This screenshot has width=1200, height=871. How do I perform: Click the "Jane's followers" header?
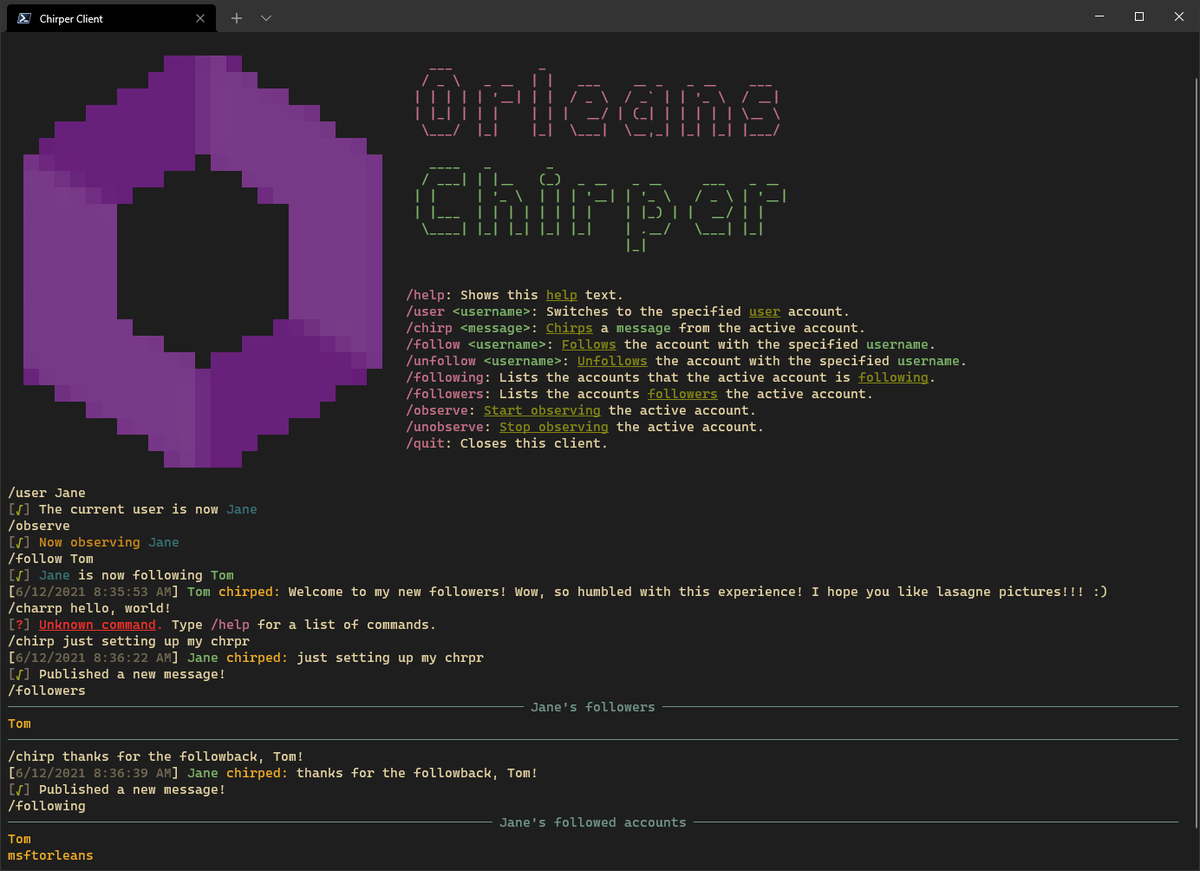pyautogui.click(x=593, y=707)
